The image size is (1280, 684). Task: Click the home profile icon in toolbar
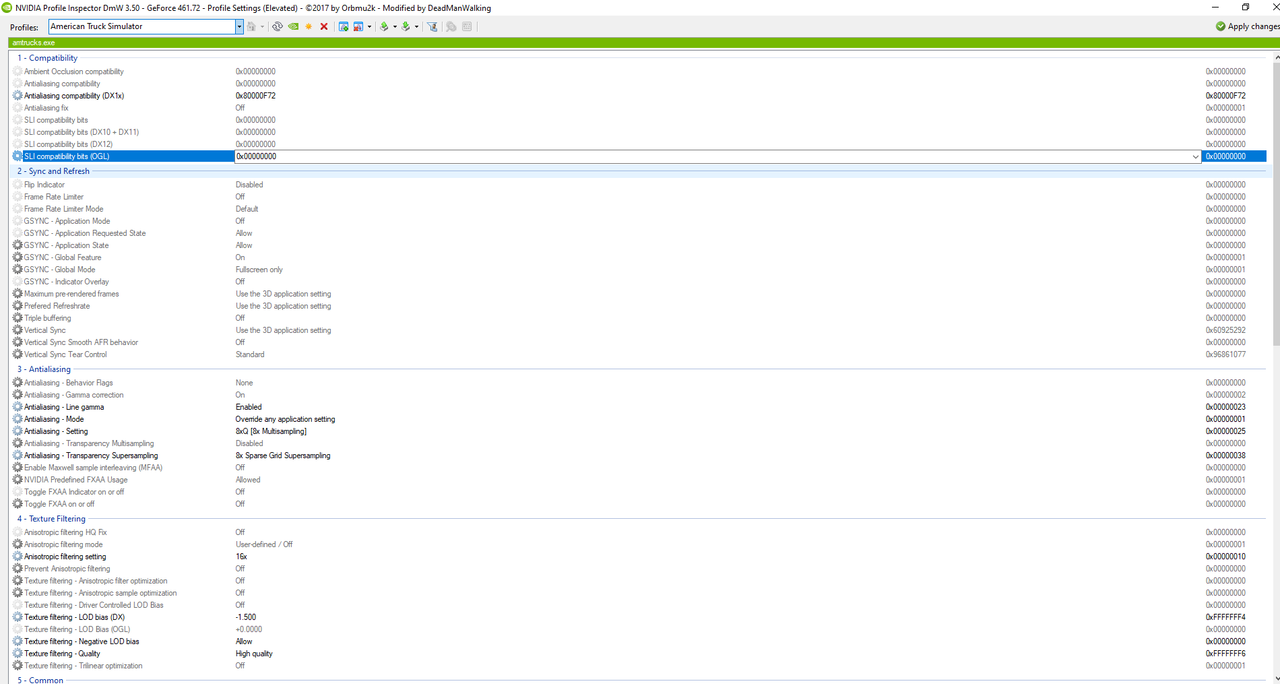click(251, 26)
